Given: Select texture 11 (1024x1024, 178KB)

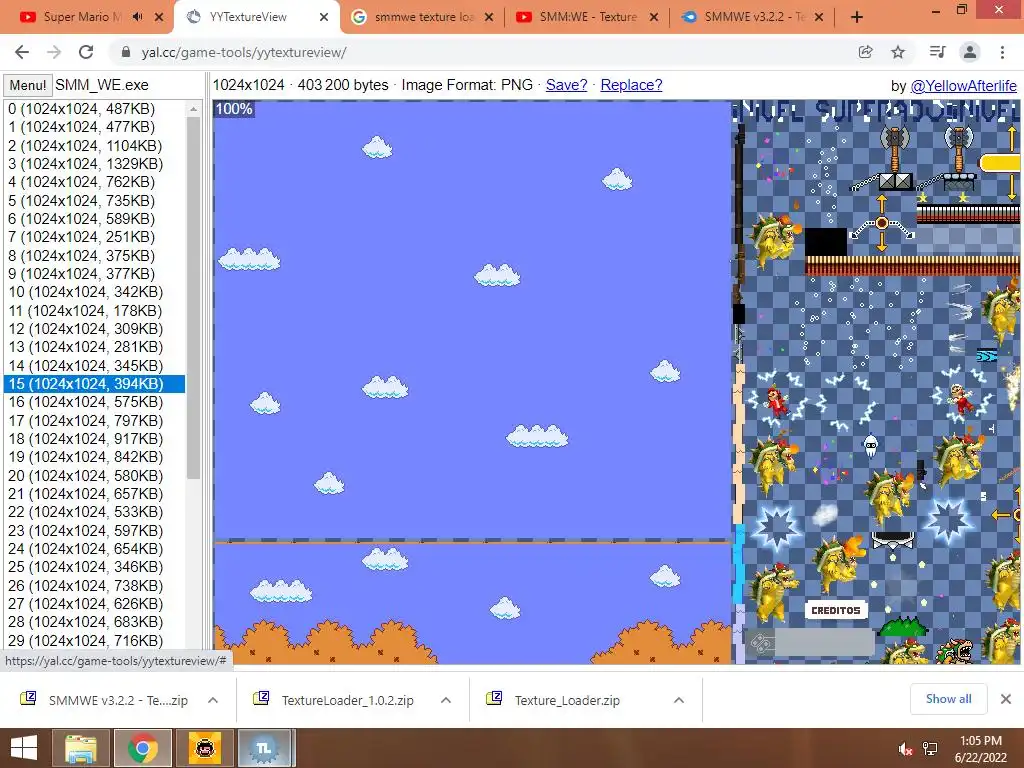Looking at the screenshot, I should point(95,310).
